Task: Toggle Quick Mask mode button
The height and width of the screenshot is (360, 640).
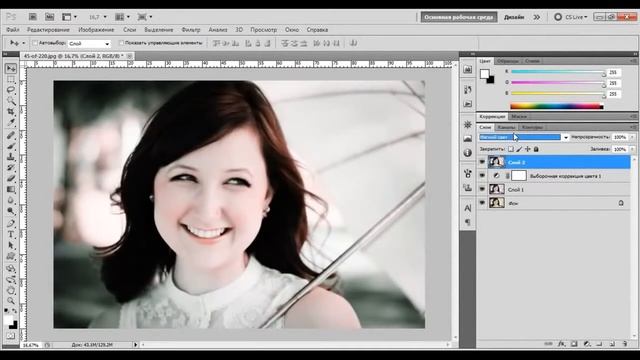Action: click(x=11, y=336)
